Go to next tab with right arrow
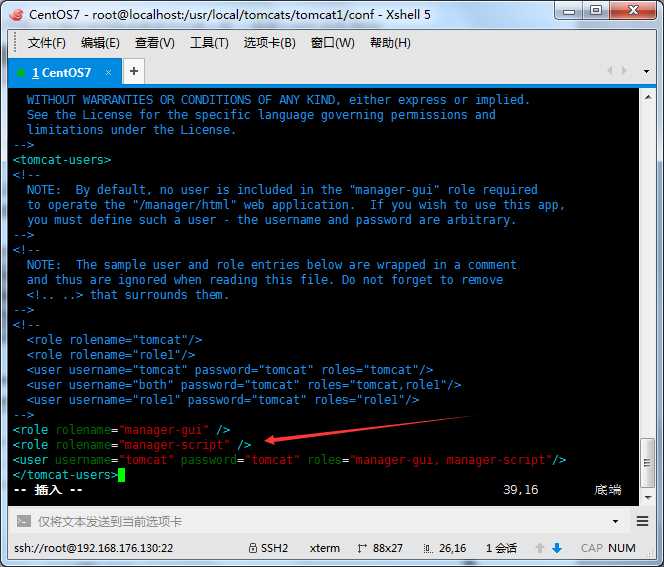 624,71
